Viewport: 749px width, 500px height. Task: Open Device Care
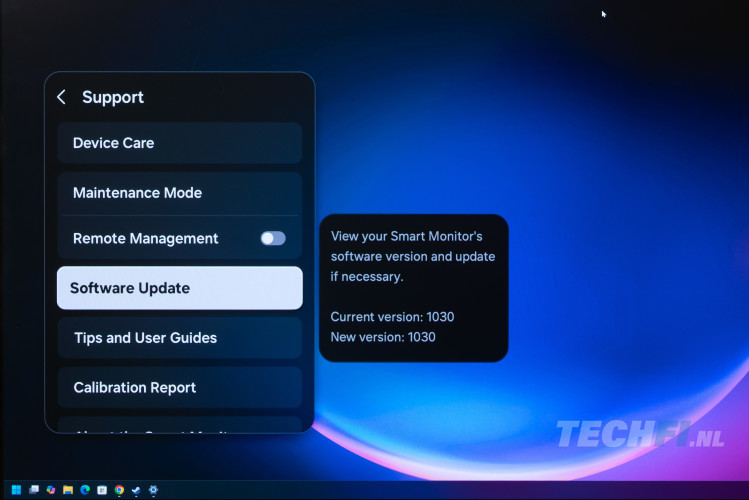tap(180, 143)
